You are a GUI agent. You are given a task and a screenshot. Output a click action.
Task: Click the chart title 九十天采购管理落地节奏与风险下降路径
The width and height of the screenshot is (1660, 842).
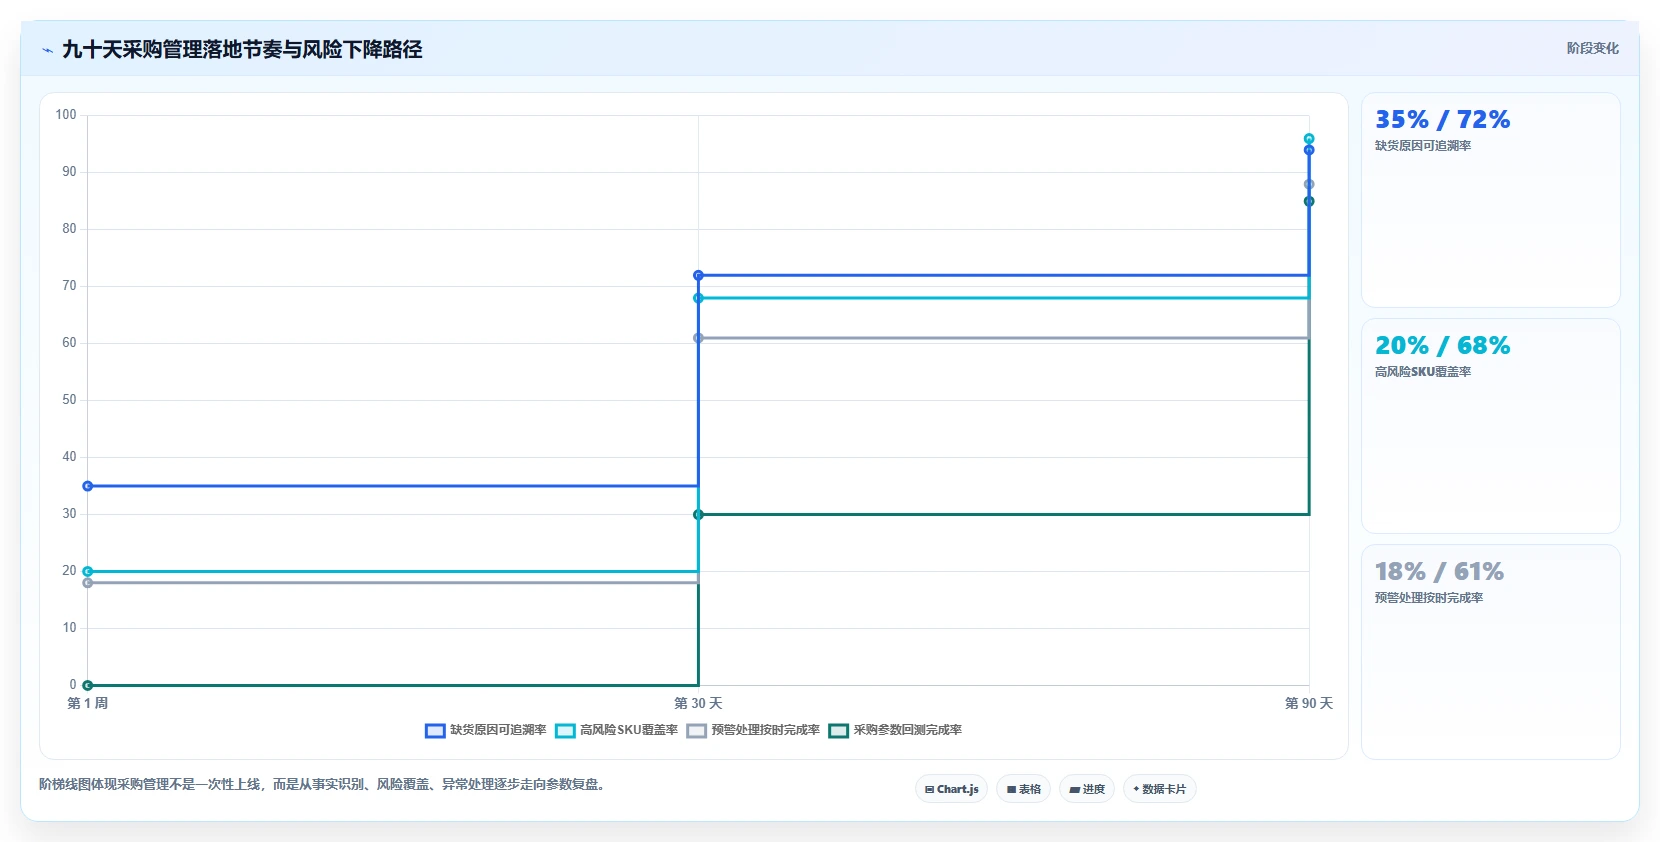coord(242,50)
